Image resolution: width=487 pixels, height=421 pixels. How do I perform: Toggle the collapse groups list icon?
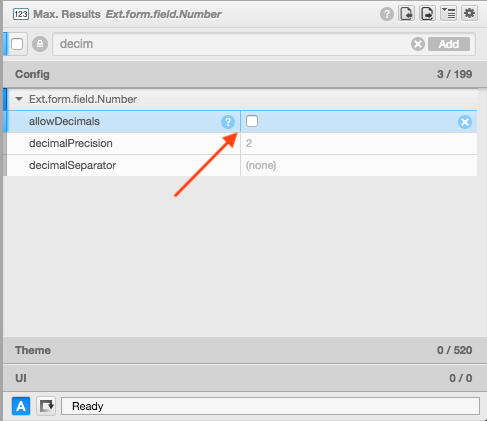(x=448, y=14)
